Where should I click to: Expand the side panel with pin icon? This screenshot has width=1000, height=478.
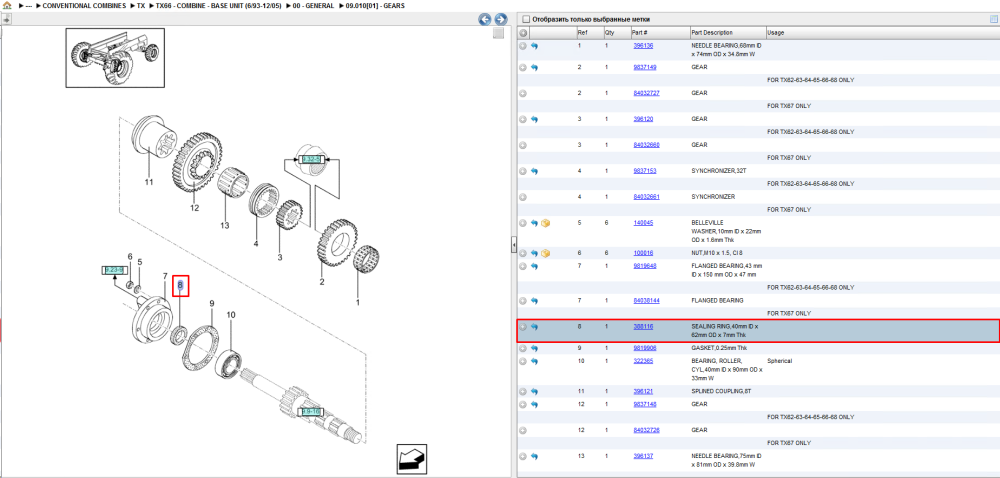7,20
